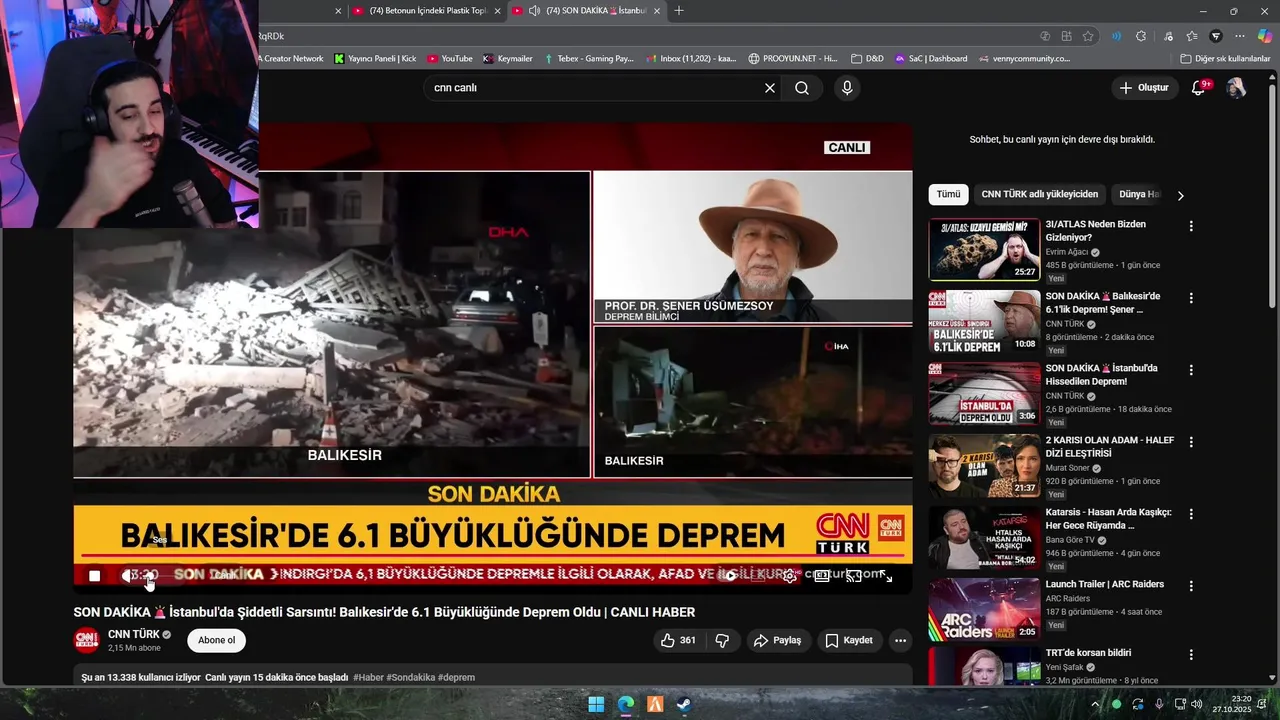The width and height of the screenshot is (1280, 720).
Task: Open Microsoft Edge from the taskbar
Action: click(625, 704)
